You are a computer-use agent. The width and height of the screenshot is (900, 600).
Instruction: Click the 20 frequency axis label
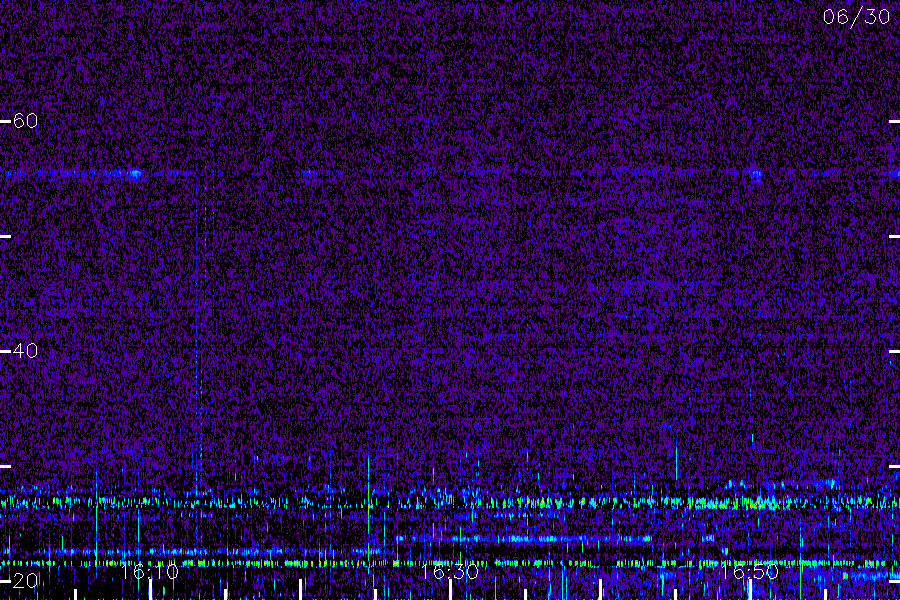[25, 580]
